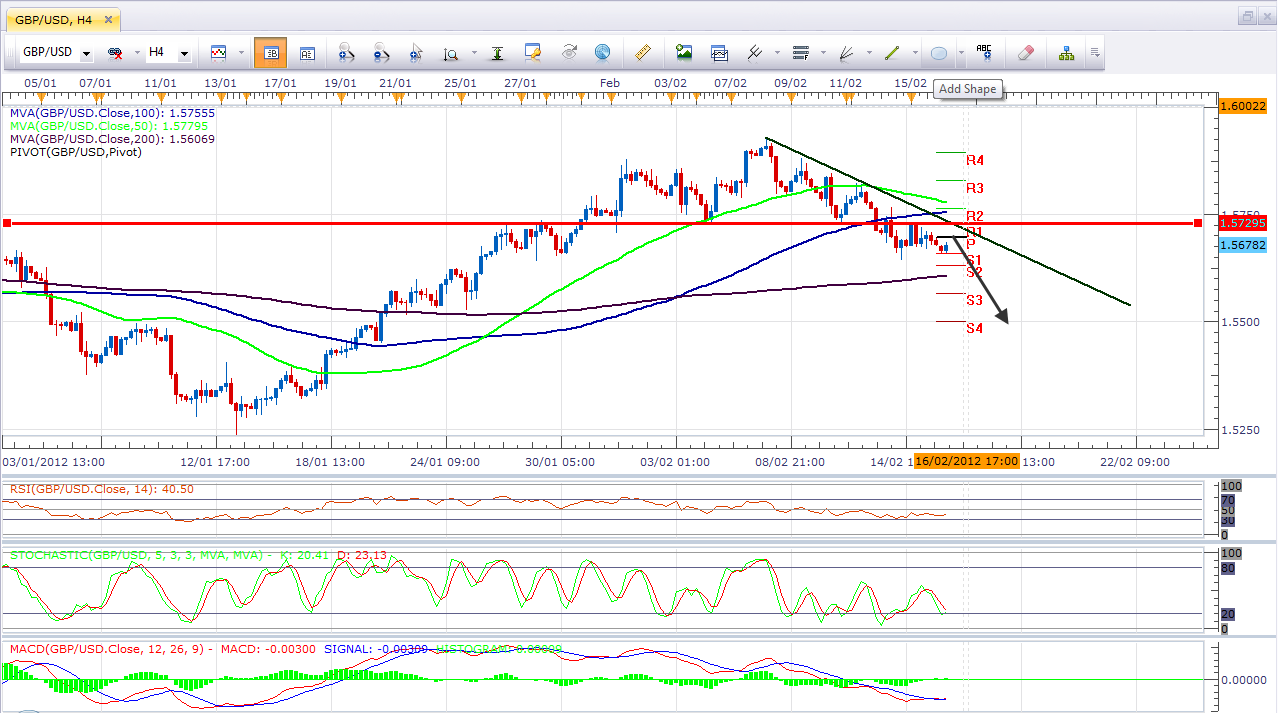Click the PIVOT(GBP/USD,Pivot) indicator label
The width and height of the screenshot is (1278, 713).
tap(76, 152)
